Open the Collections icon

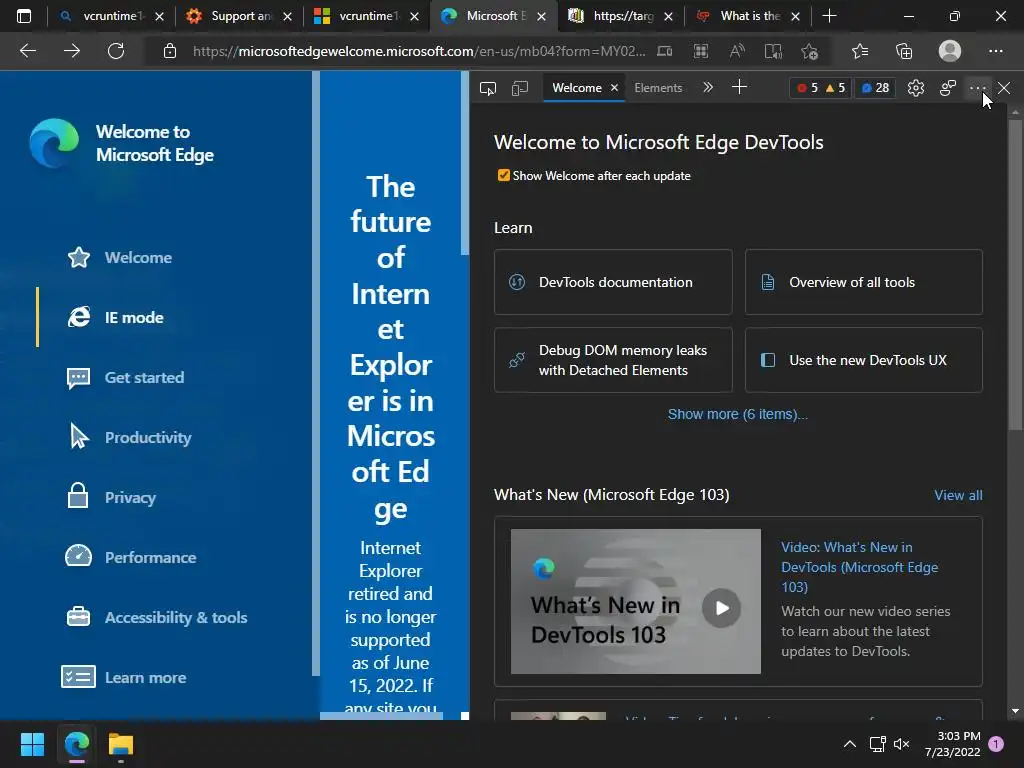pos(904,51)
